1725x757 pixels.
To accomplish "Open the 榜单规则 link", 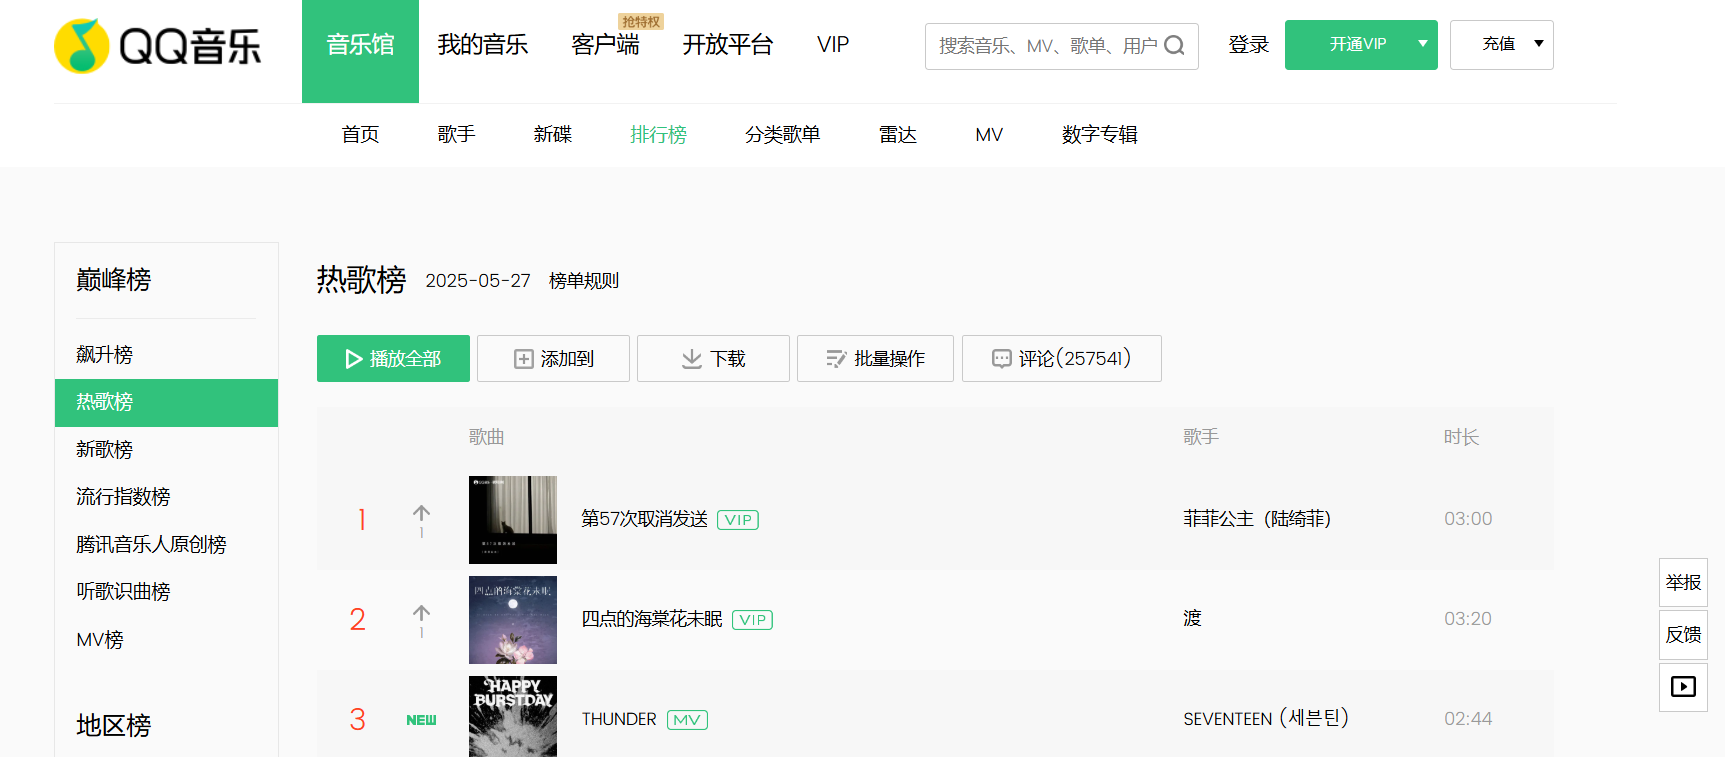I will (x=584, y=281).
